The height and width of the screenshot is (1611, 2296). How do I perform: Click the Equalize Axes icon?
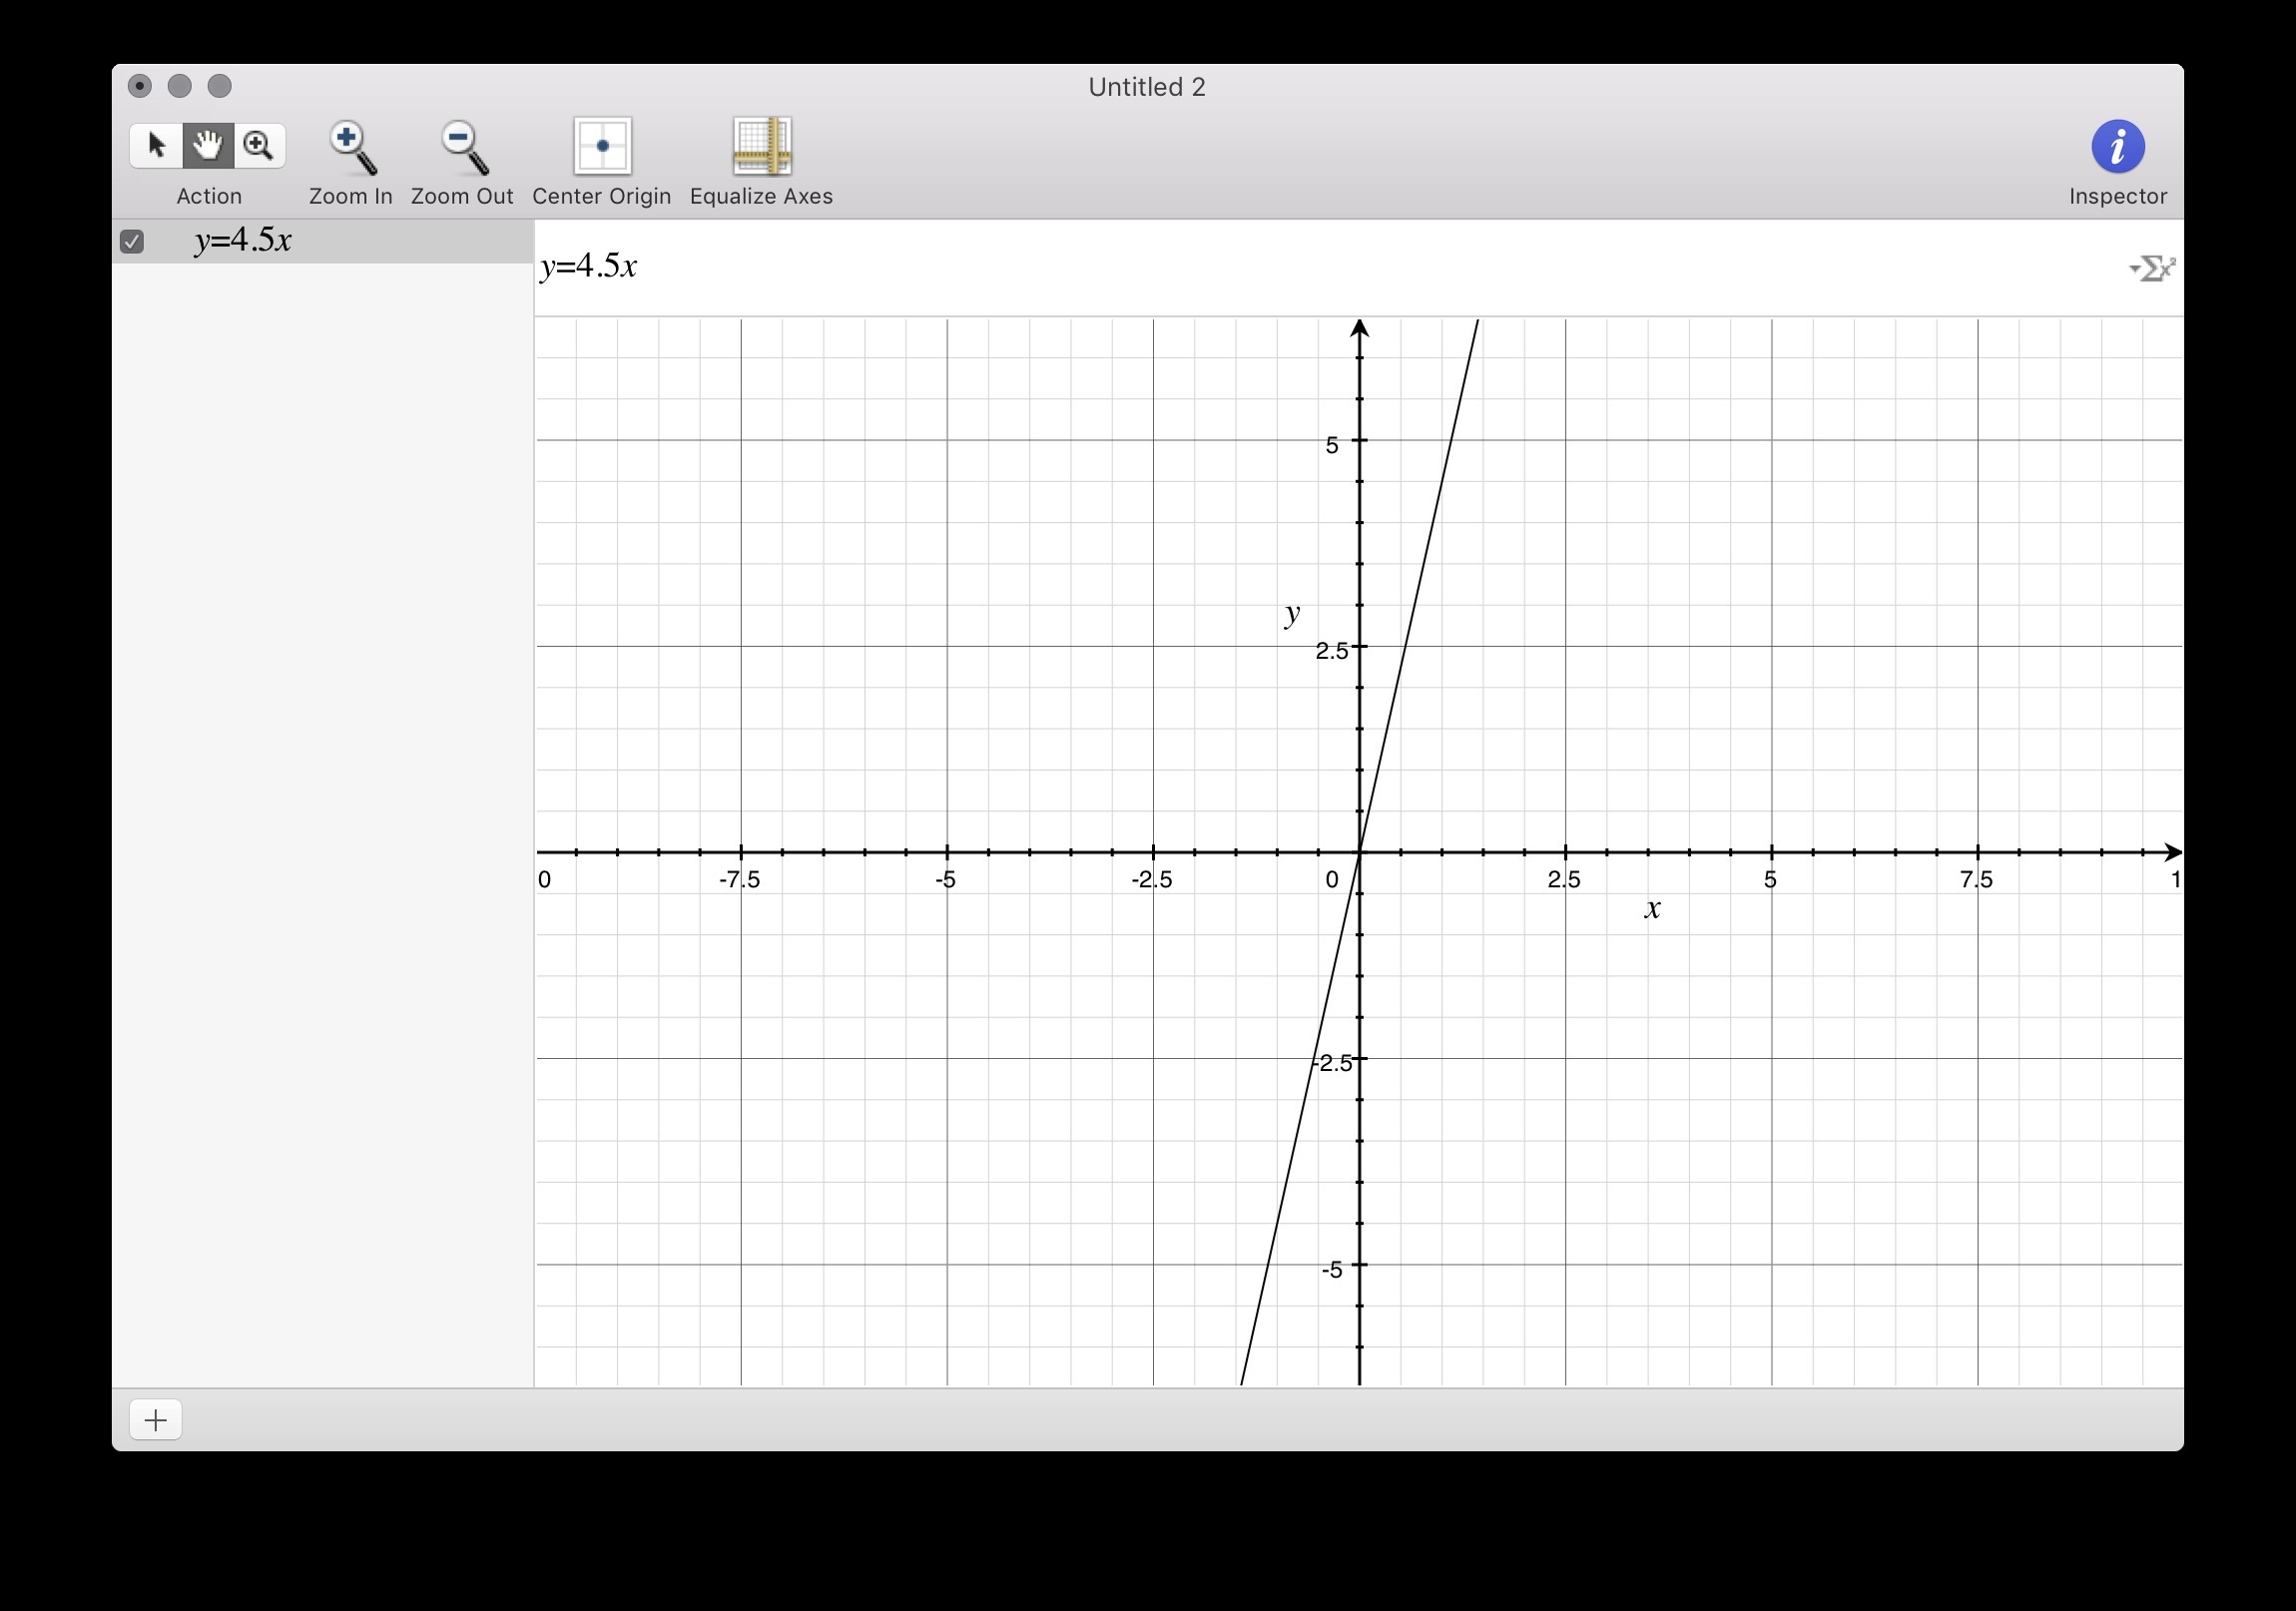761,146
